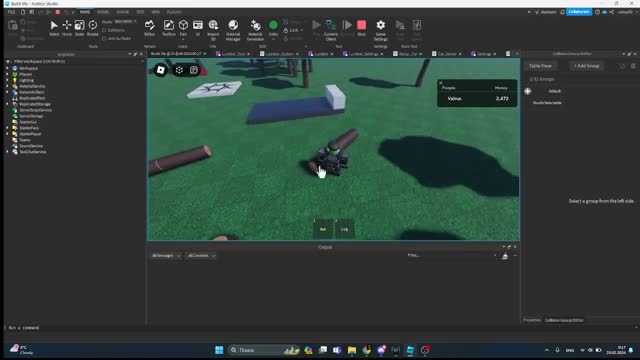The height and width of the screenshot is (360, 640).
Task: Open the Lumber_Tool script tab
Action: 233,54
